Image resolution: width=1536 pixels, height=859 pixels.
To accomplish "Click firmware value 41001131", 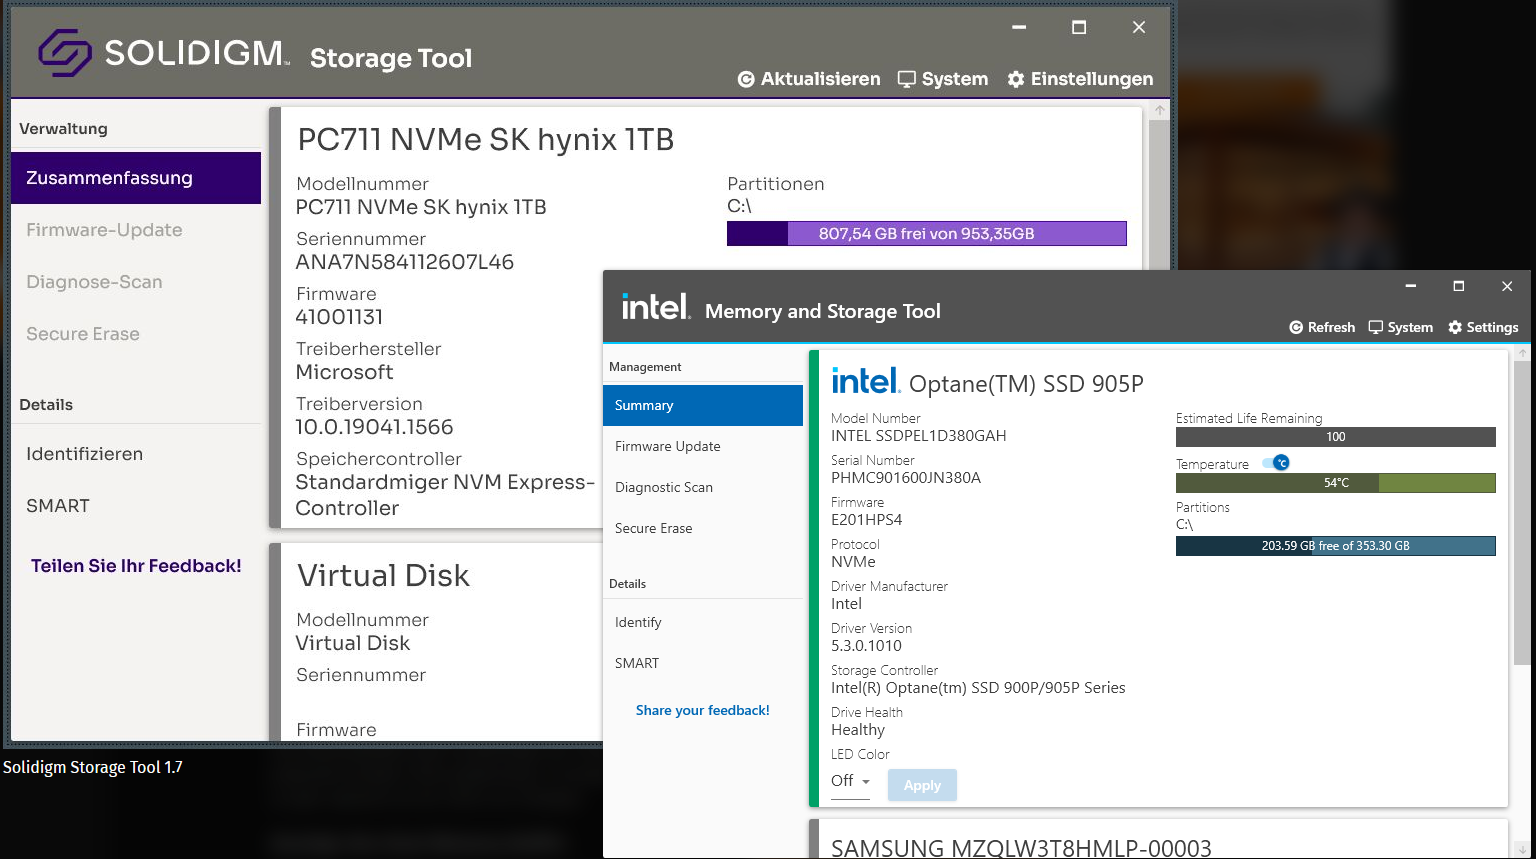I will tap(339, 317).
